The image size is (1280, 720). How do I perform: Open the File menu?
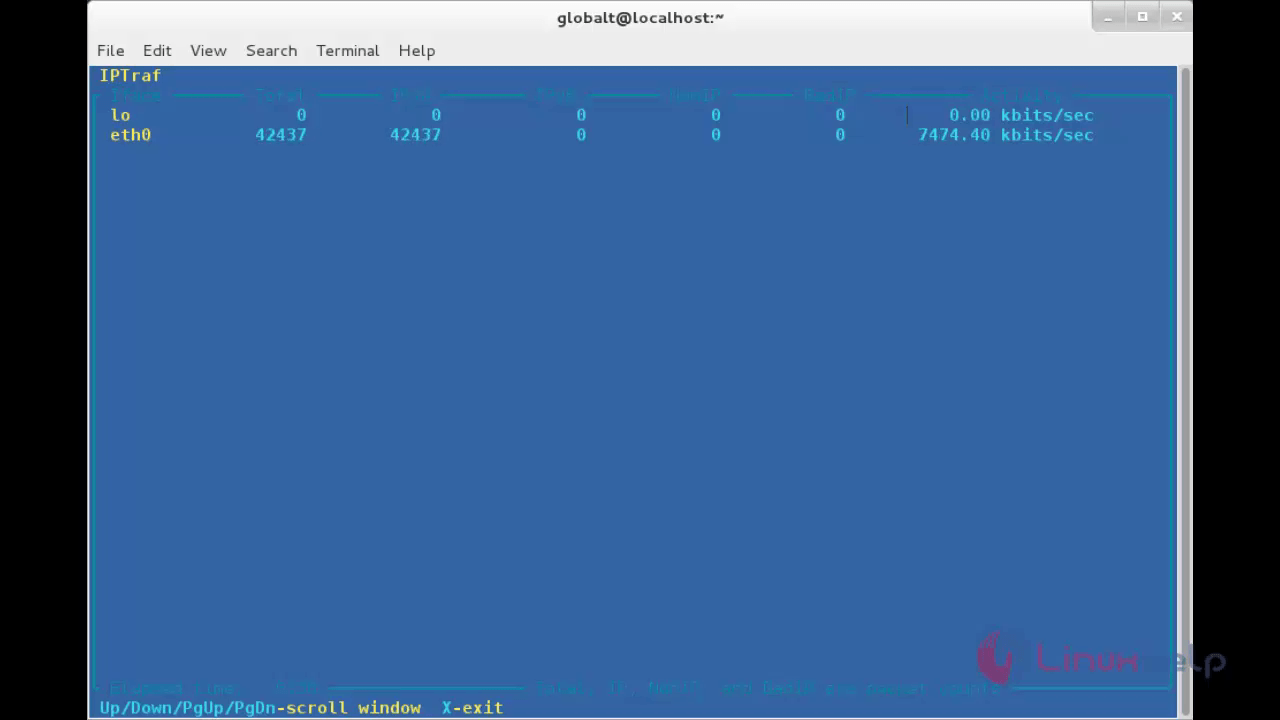pos(110,50)
